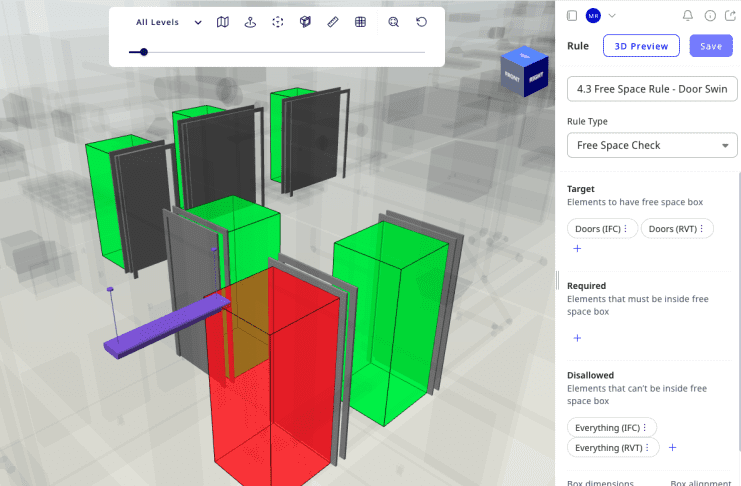The height and width of the screenshot is (486, 741).
Task: Click the Save button
Action: pos(711,46)
